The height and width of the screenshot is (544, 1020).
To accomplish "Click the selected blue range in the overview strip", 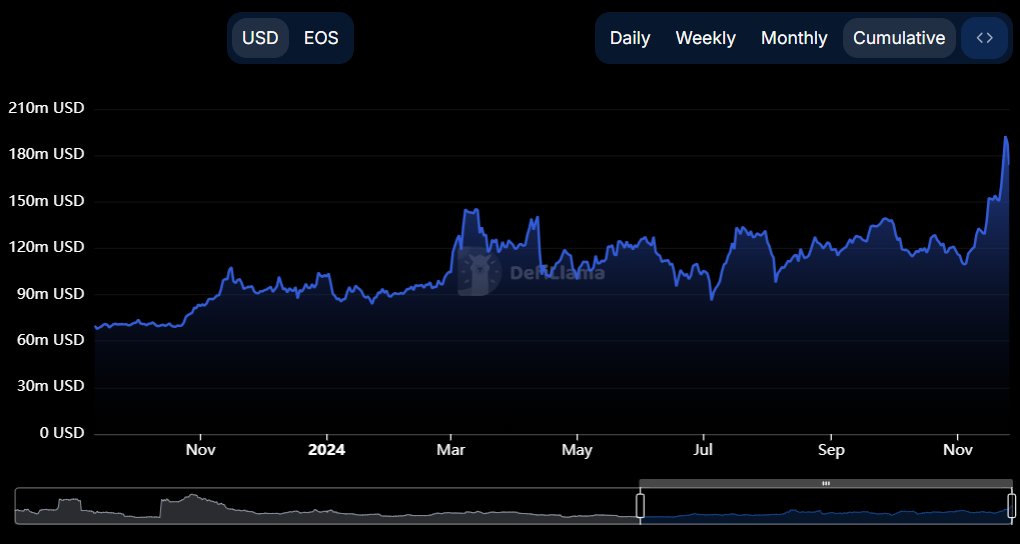I will (x=826, y=508).
